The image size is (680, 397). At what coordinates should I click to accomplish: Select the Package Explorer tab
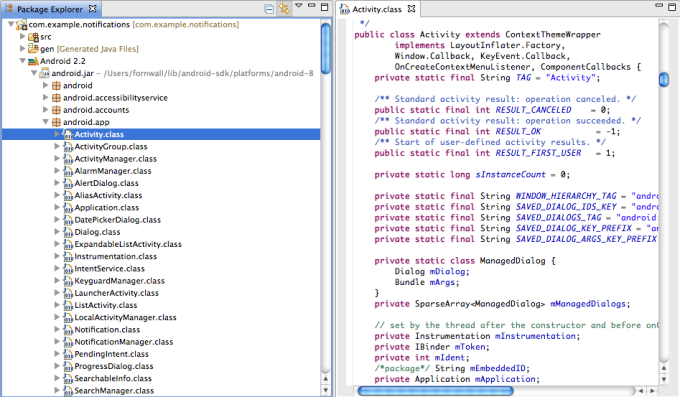coord(50,9)
